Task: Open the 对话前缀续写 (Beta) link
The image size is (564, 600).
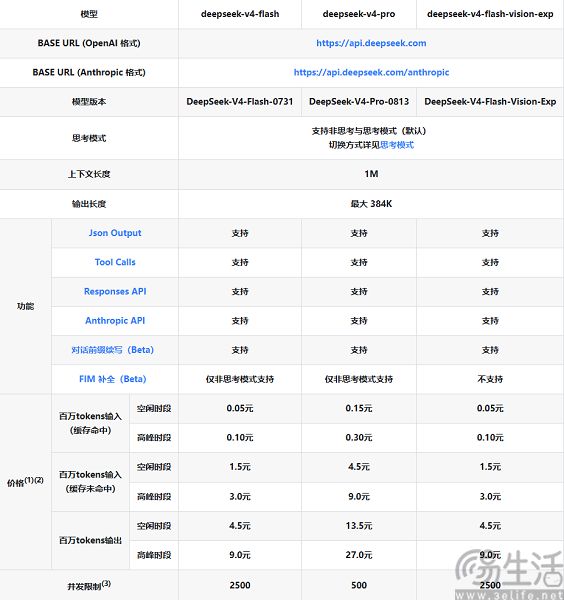Action: (x=112, y=350)
